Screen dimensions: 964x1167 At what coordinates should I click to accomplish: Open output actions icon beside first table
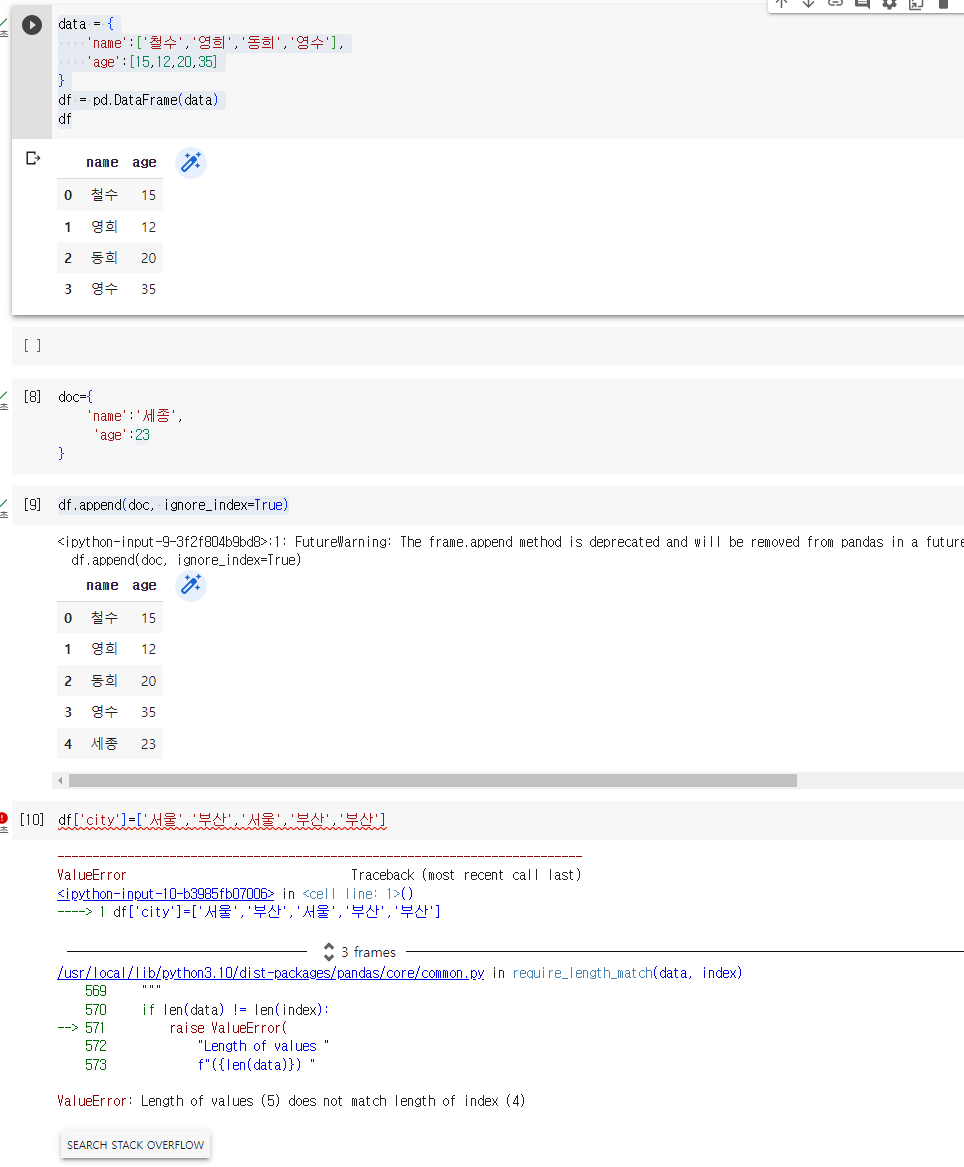tap(33, 158)
